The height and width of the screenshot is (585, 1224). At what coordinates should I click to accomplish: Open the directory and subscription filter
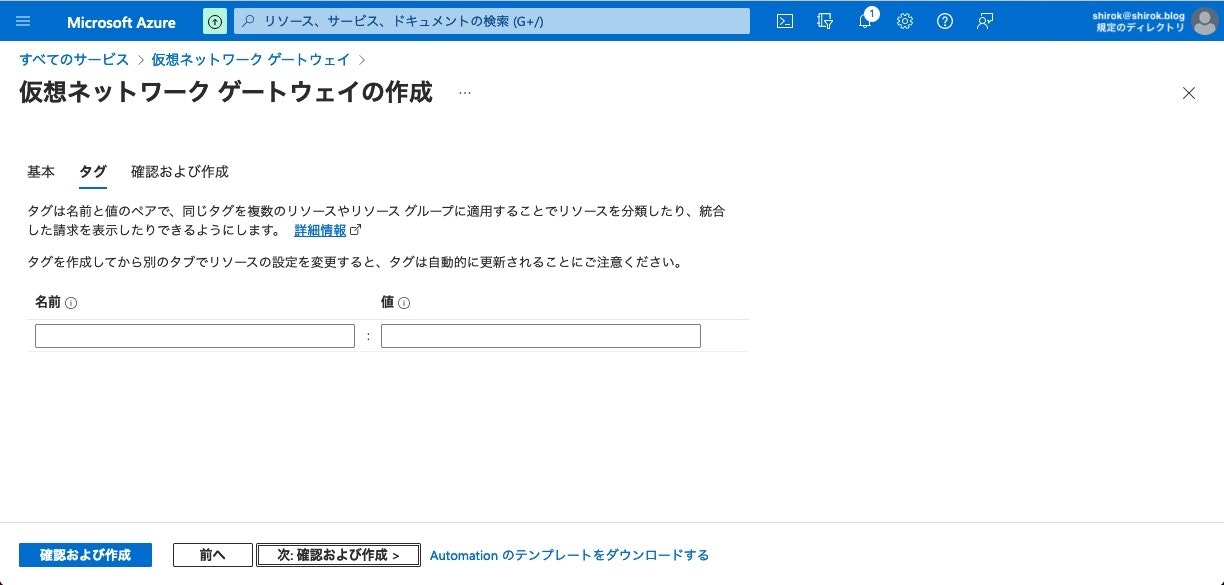pos(824,21)
